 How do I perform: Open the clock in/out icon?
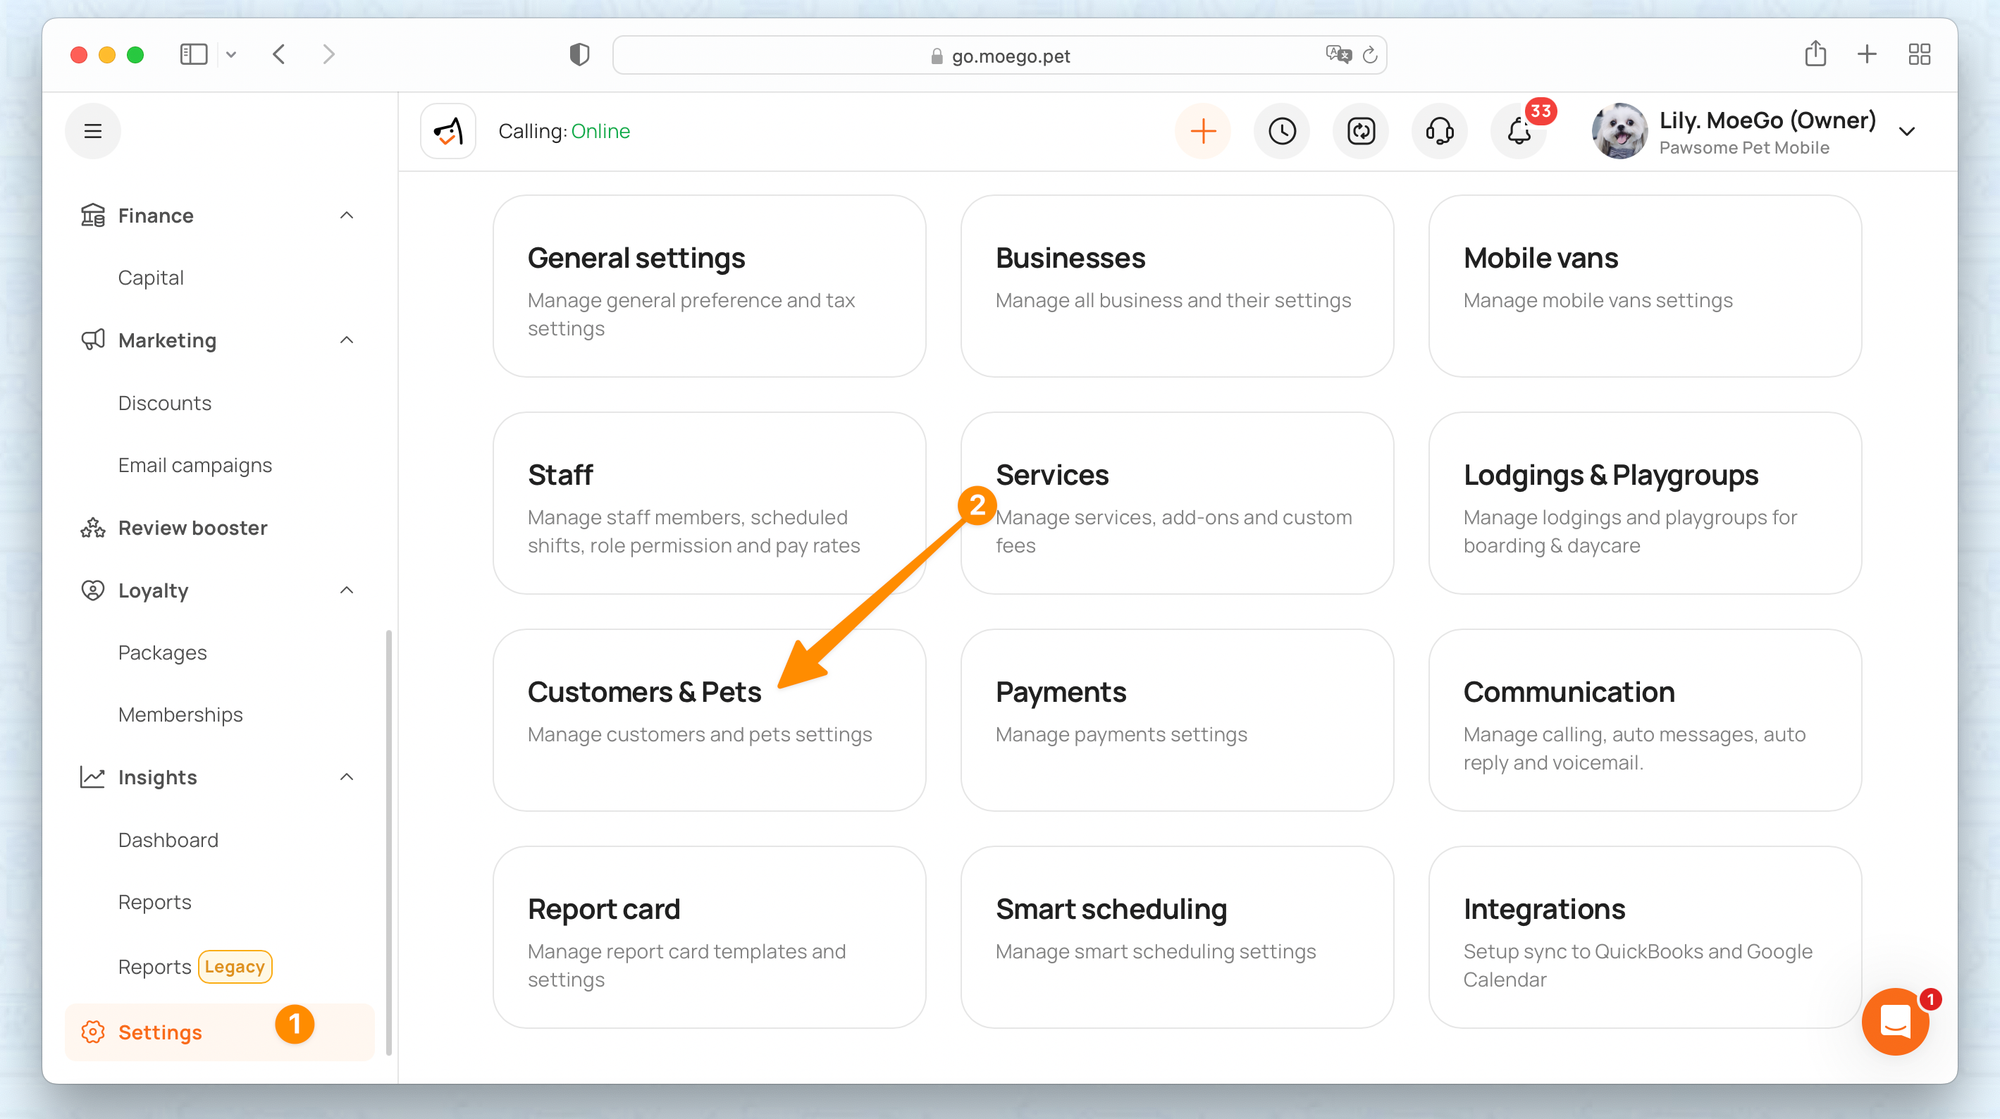coord(1282,131)
